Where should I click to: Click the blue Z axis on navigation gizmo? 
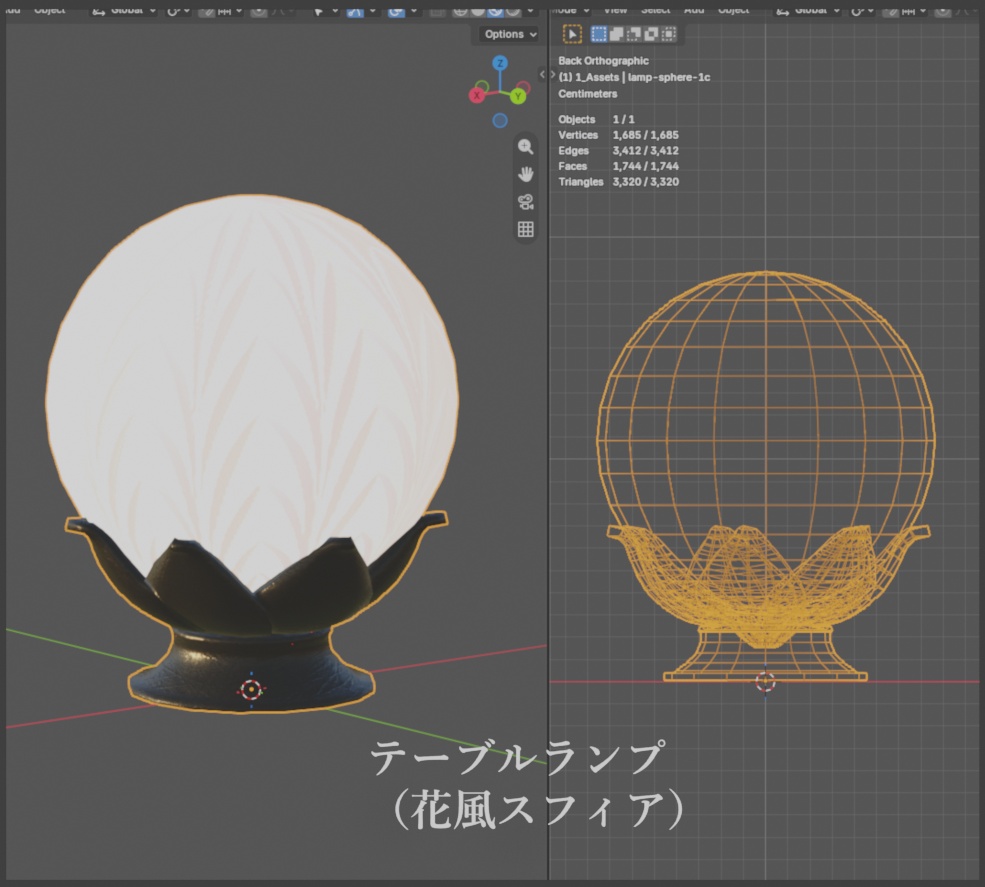[x=500, y=63]
